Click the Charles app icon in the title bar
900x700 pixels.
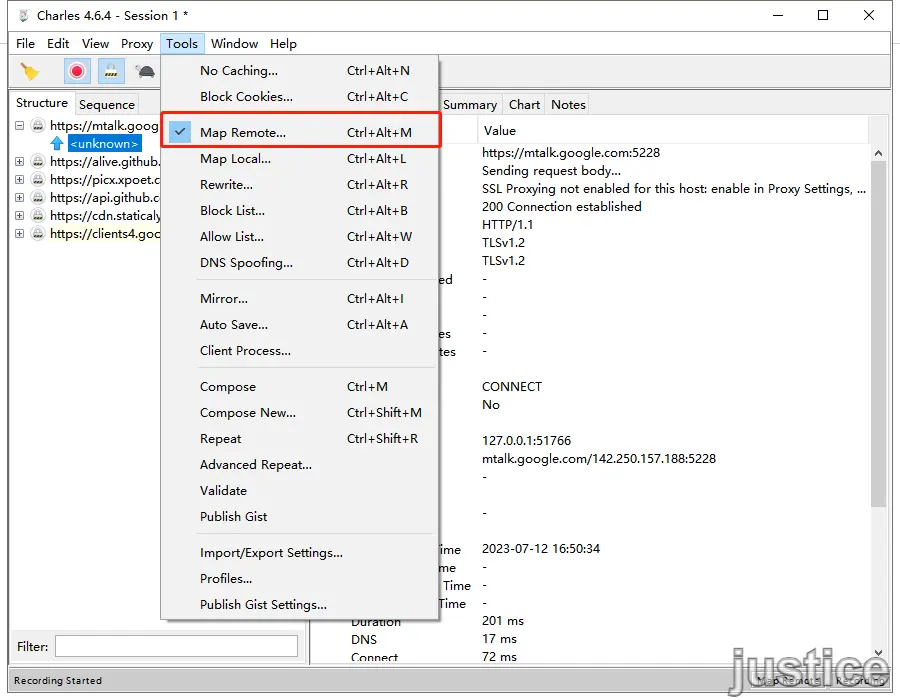pyautogui.click(x=23, y=15)
